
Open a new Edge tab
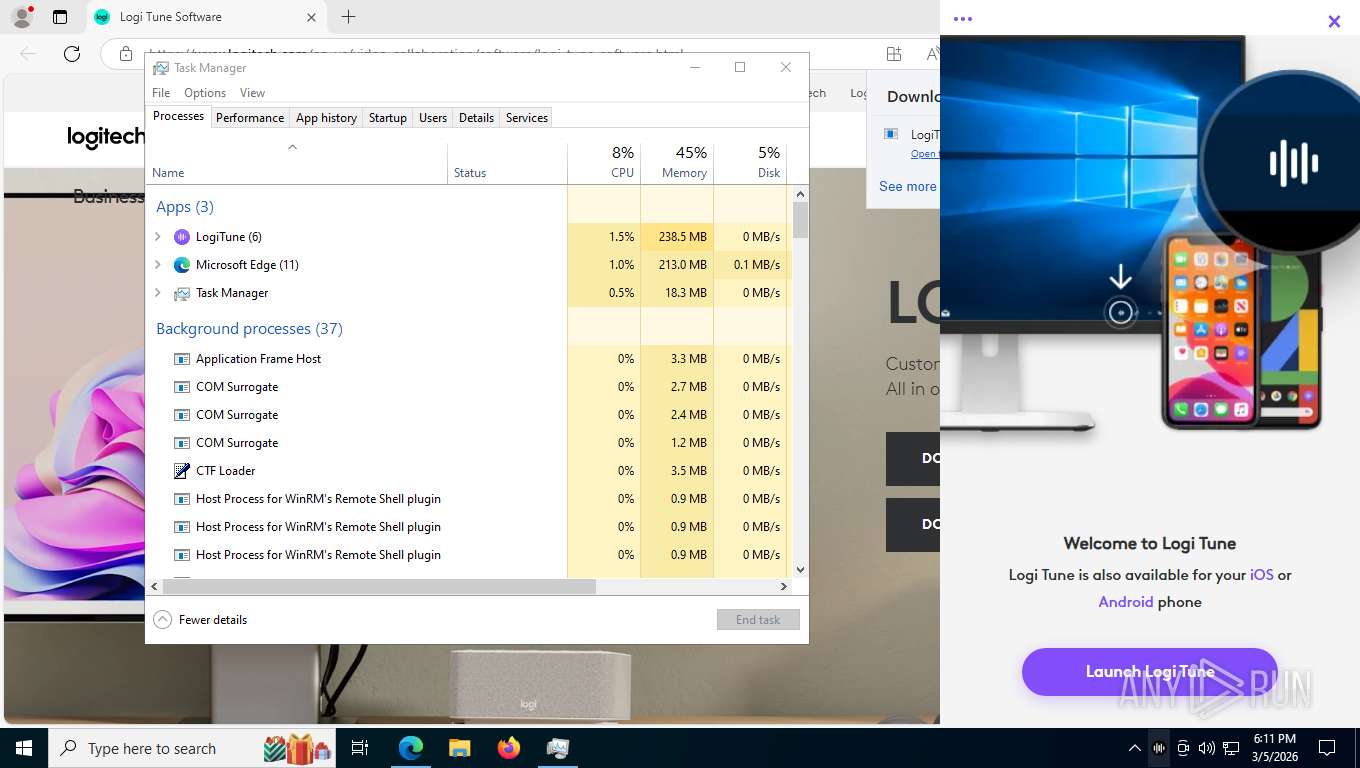click(x=348, y=17)
